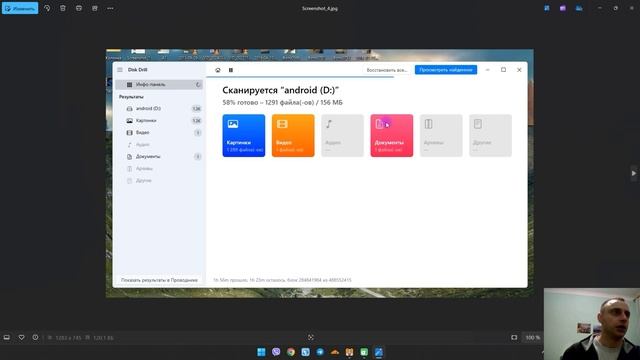The image size is (640, 360).
Task: Toggle the filmstrip icon at bottom left
Action: click(7, 338)
